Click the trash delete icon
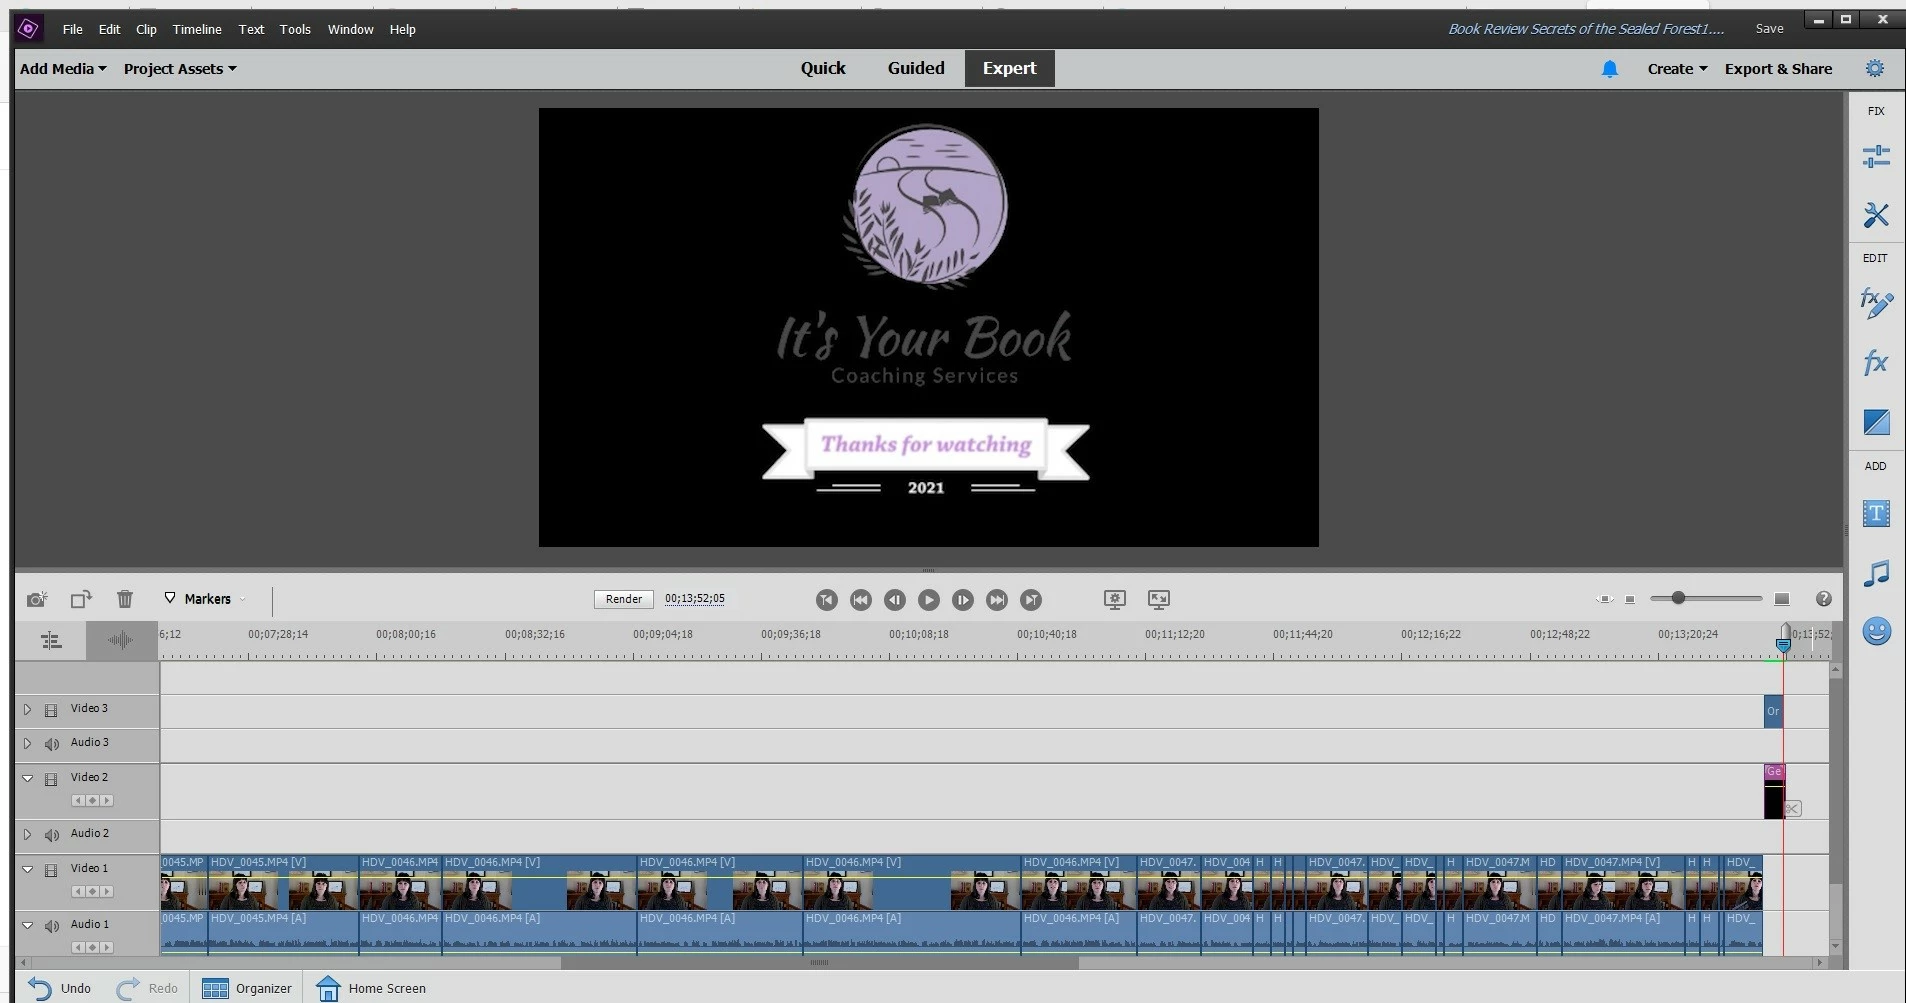The image size is (1906, 1003). [125, 599]
